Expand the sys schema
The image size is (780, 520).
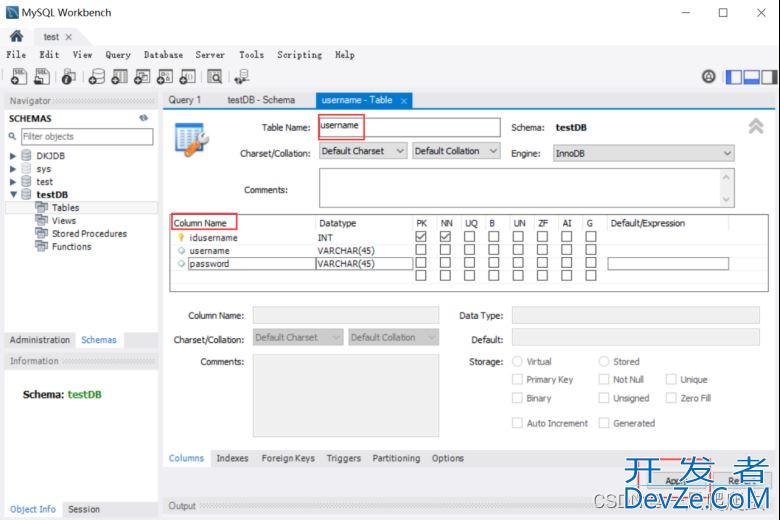click(x=13, y=169)
